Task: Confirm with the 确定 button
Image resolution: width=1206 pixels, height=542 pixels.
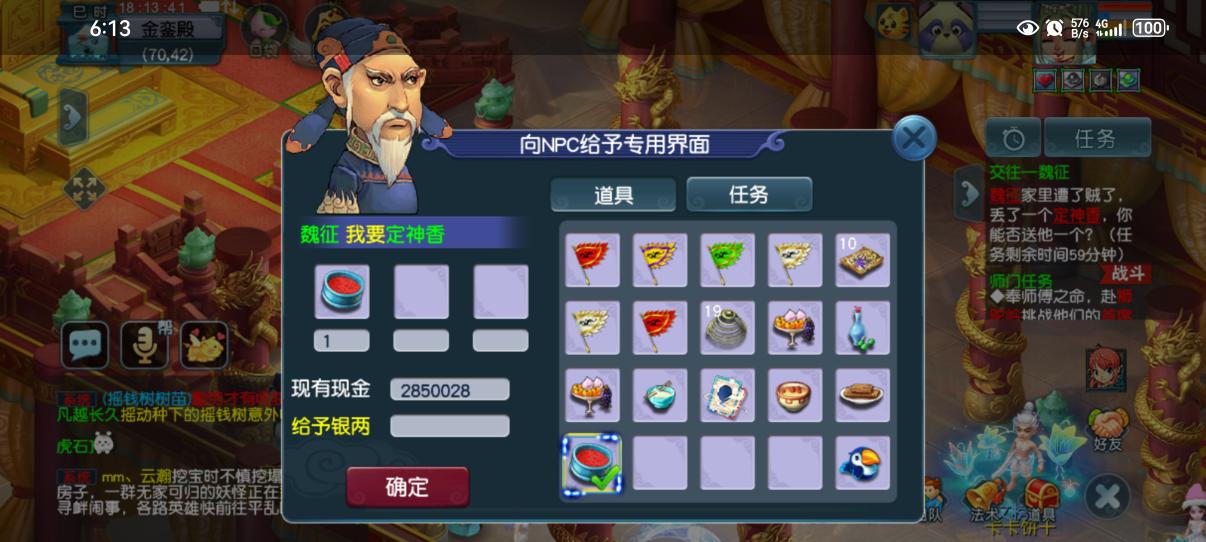Action: point(407,487)
